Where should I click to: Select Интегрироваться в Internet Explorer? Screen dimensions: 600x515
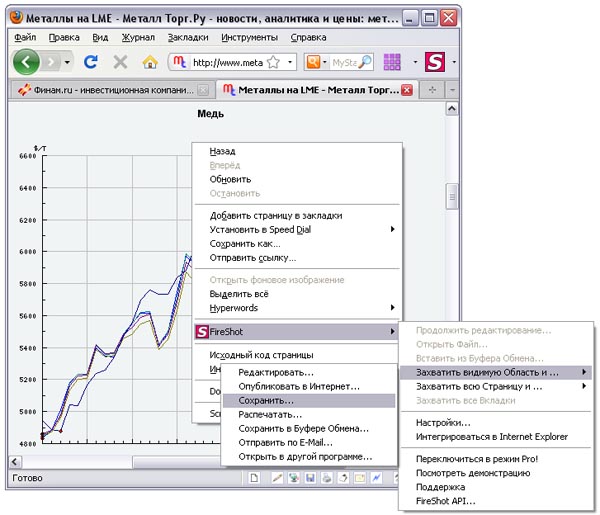pyautogui.click(x=496, y=437)
